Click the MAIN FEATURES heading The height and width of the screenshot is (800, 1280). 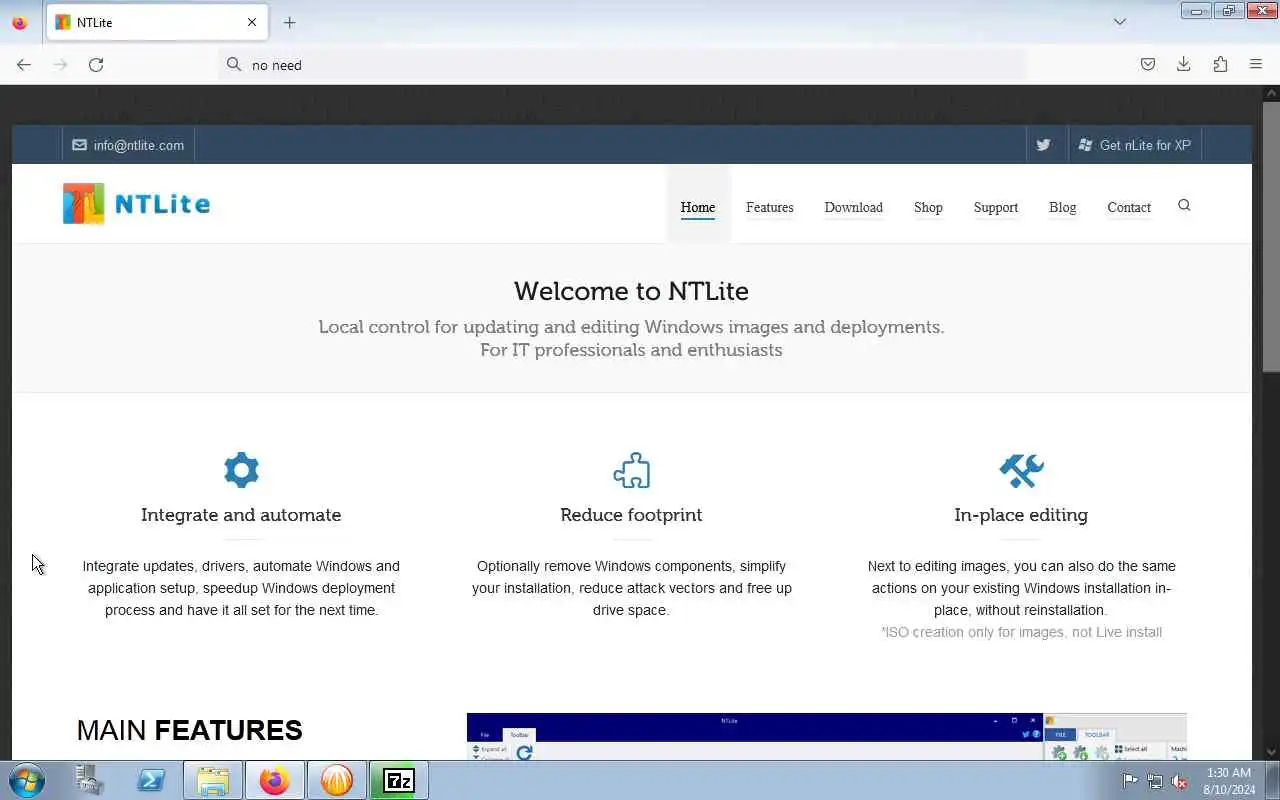pos(189,730)
